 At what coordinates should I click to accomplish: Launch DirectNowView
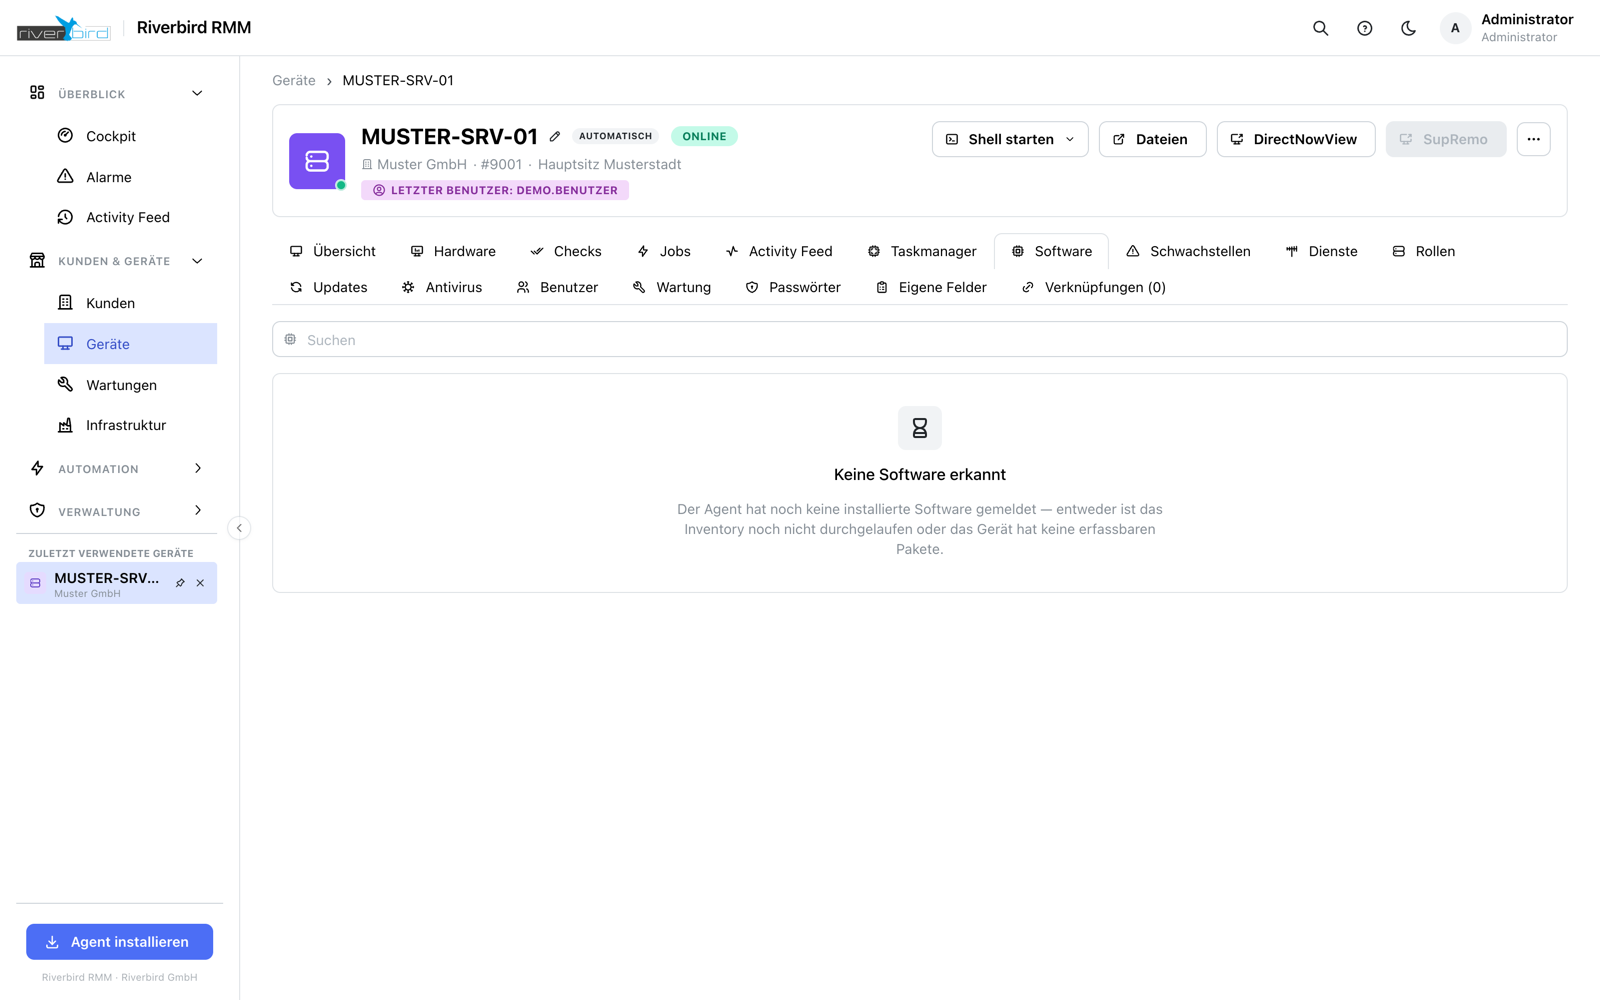coord(1295,139)
